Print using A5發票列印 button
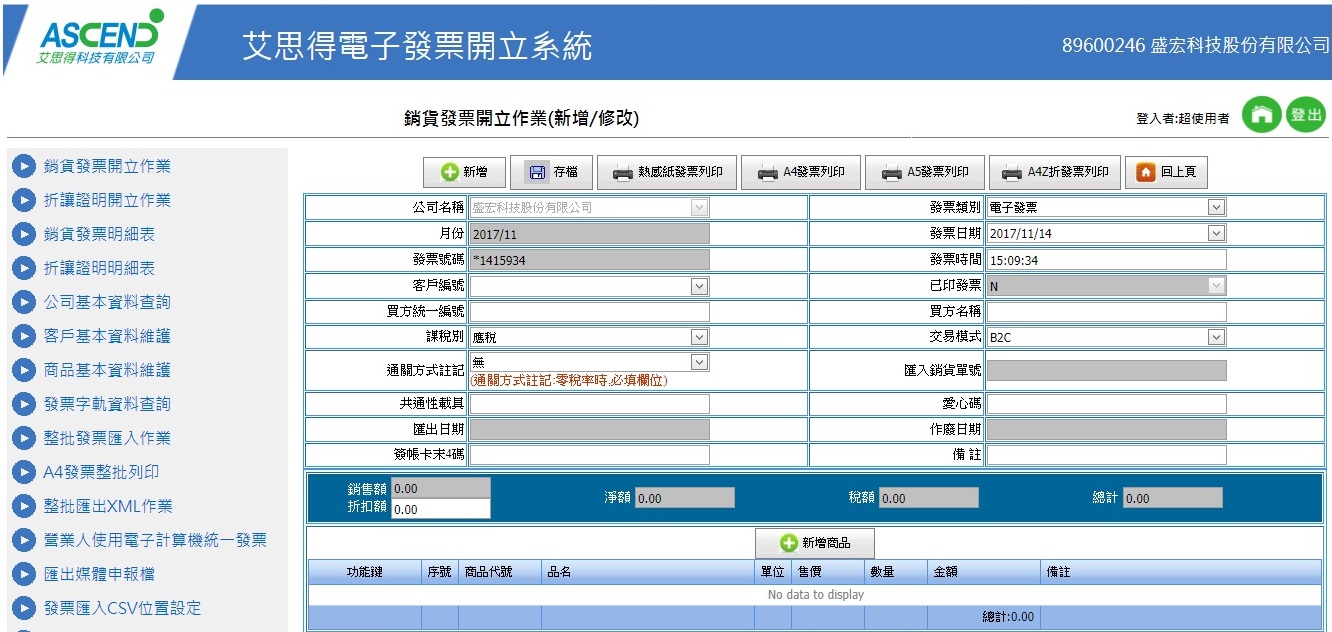 (x=924, y=172)
